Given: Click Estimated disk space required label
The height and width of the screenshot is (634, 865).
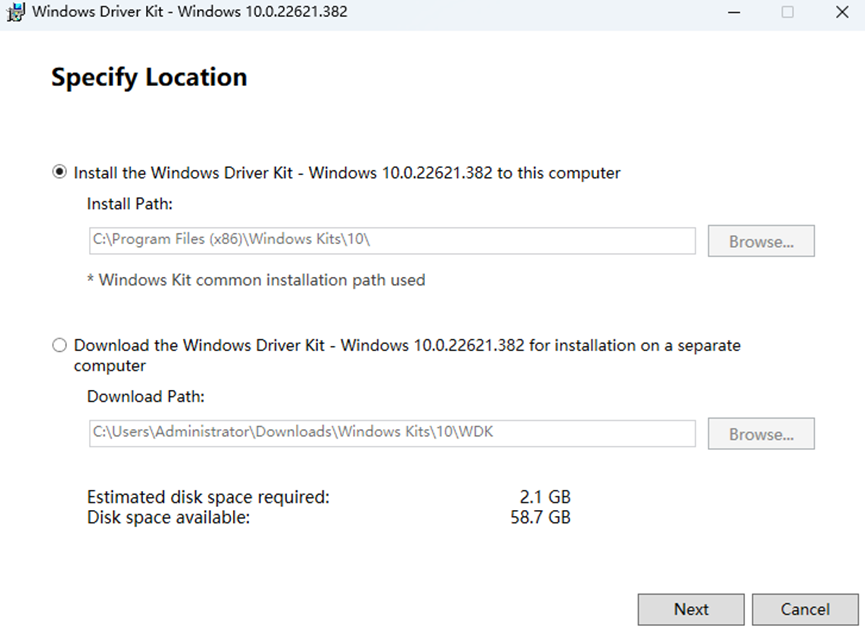Looking at the screenshot, I should tap(208, 497).
